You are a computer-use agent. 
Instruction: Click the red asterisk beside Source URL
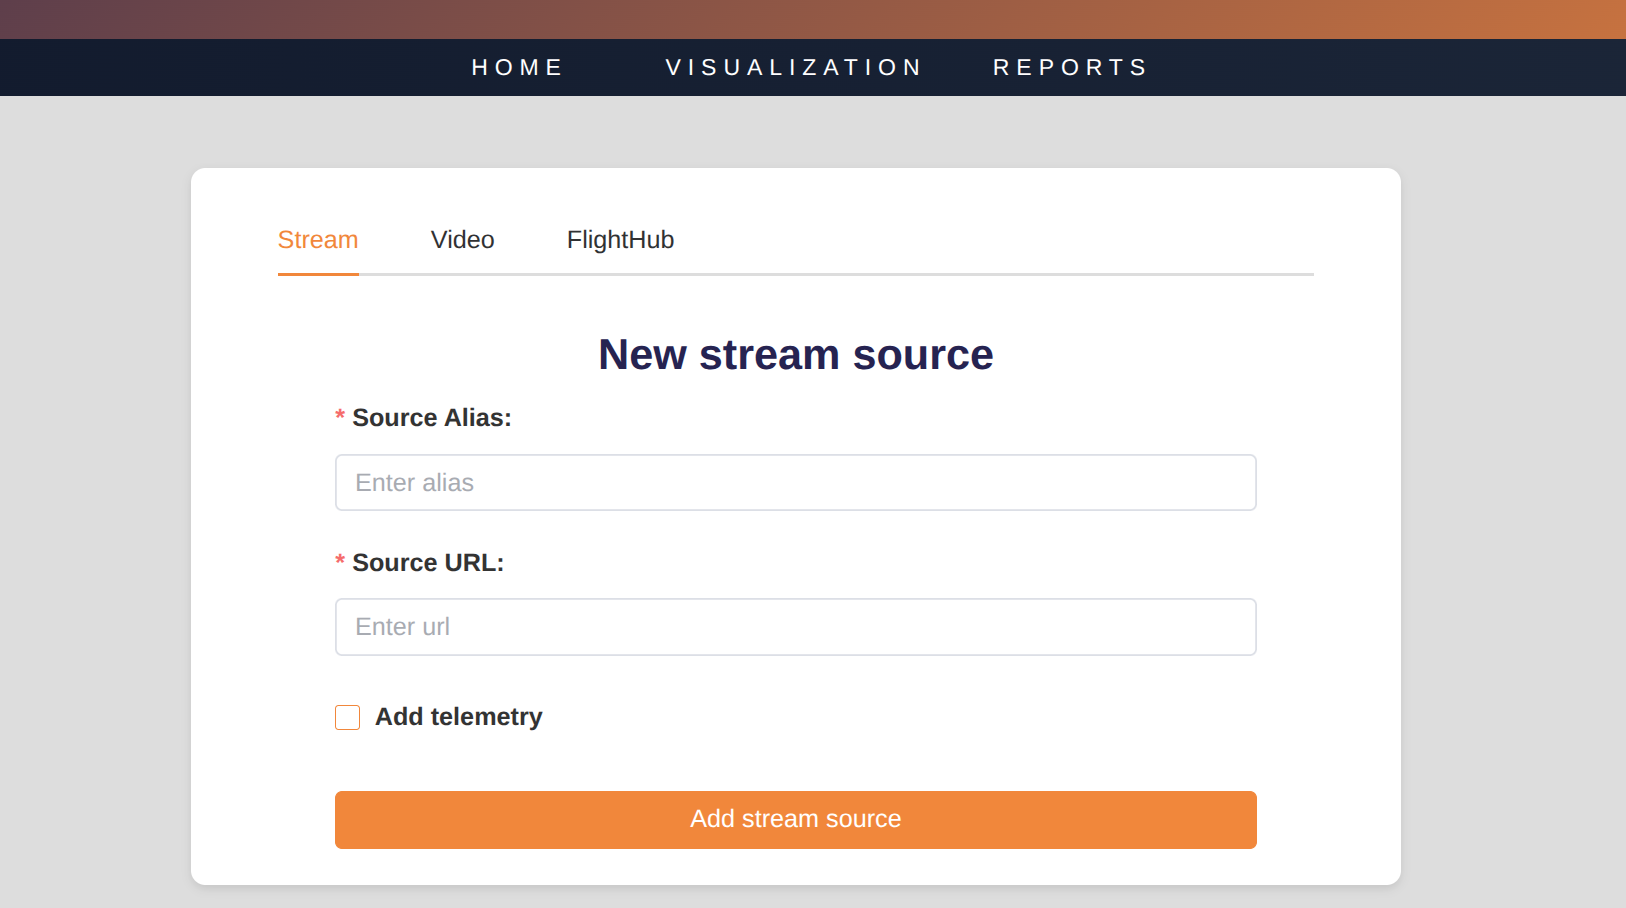point(340,561)
